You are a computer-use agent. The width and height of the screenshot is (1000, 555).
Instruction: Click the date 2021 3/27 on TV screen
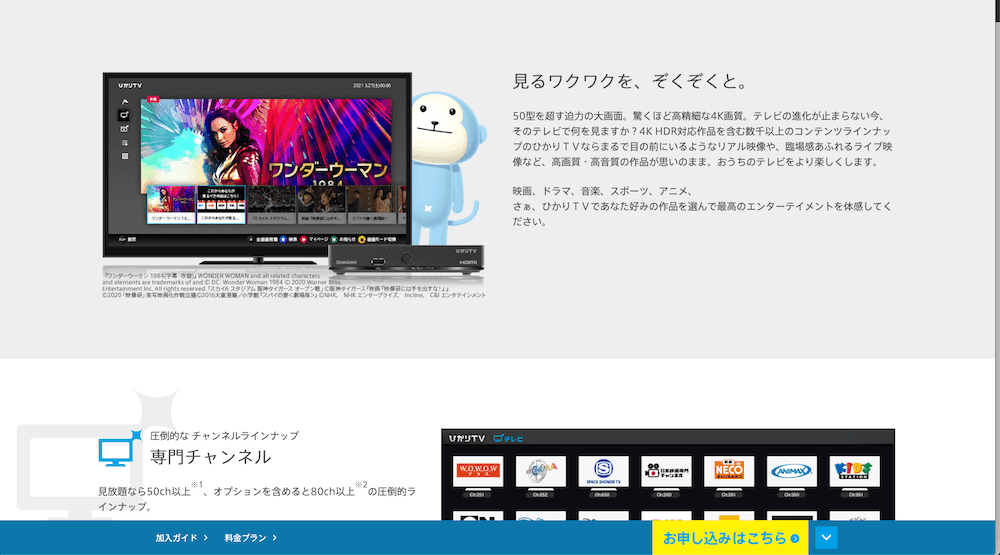pos(372,85)
